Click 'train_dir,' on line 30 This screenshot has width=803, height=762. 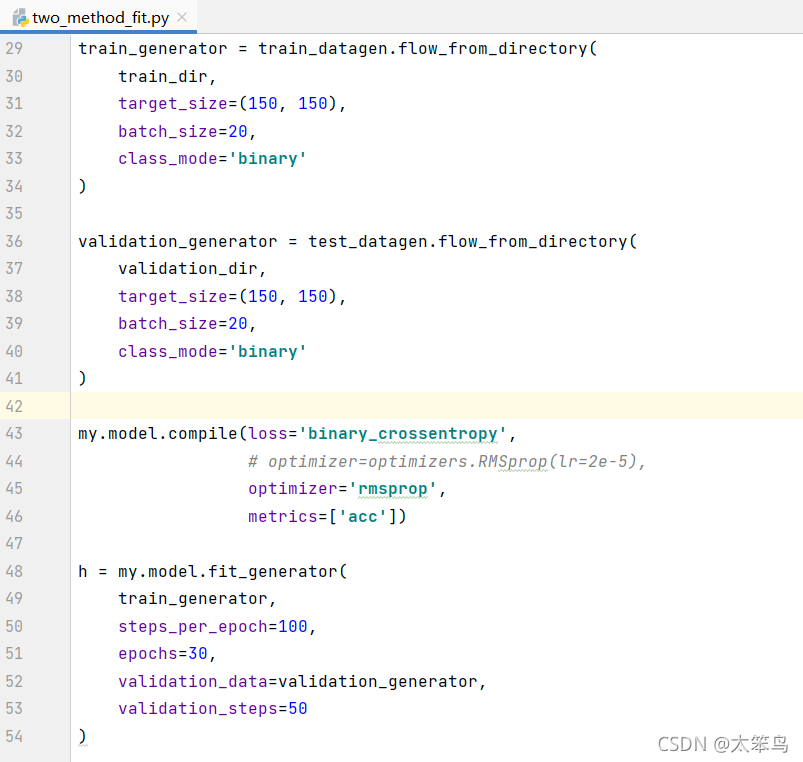point(167,76)
